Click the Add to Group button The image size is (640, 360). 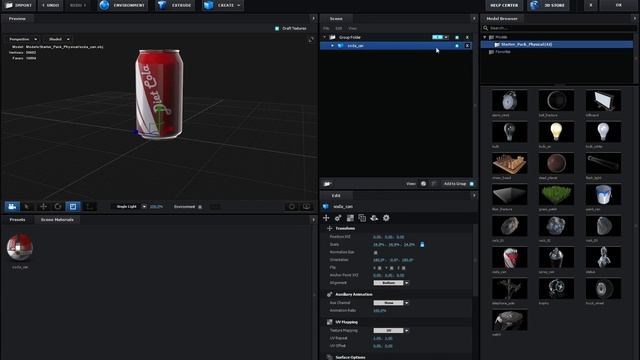tap(458, 184)
